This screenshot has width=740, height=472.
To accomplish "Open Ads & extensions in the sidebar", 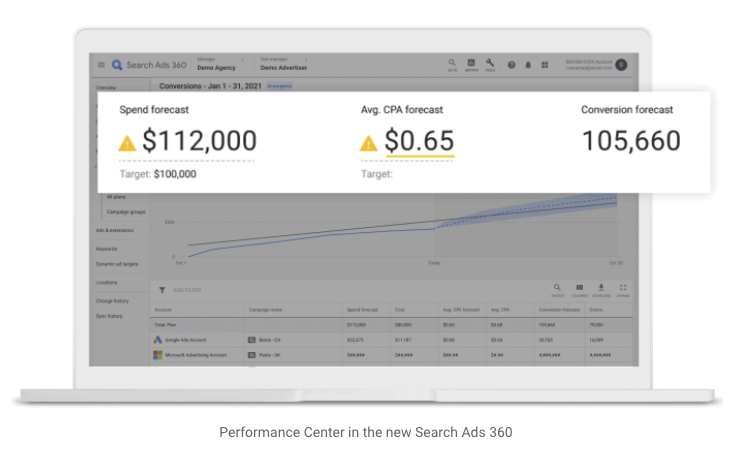I will pyautogui.click(x=117, y=231).
